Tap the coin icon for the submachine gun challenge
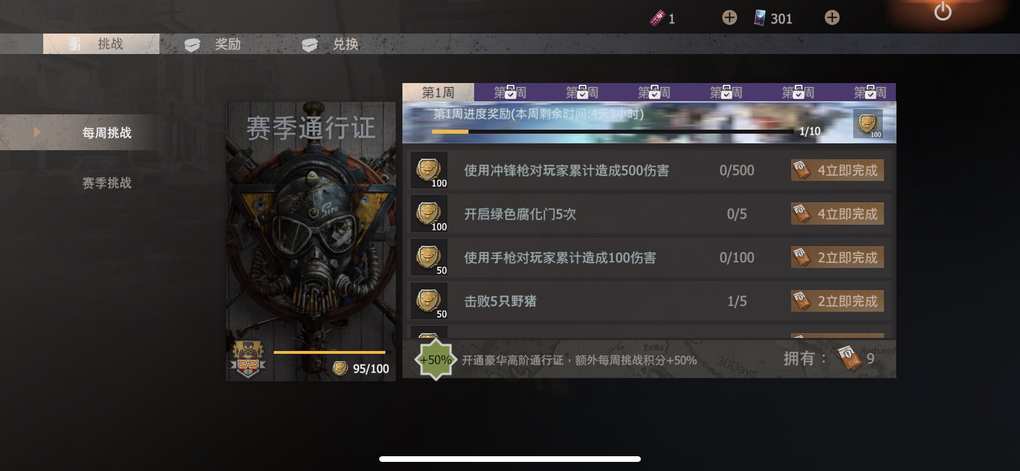The image size is (1020, 471). (x=429, y=170)
